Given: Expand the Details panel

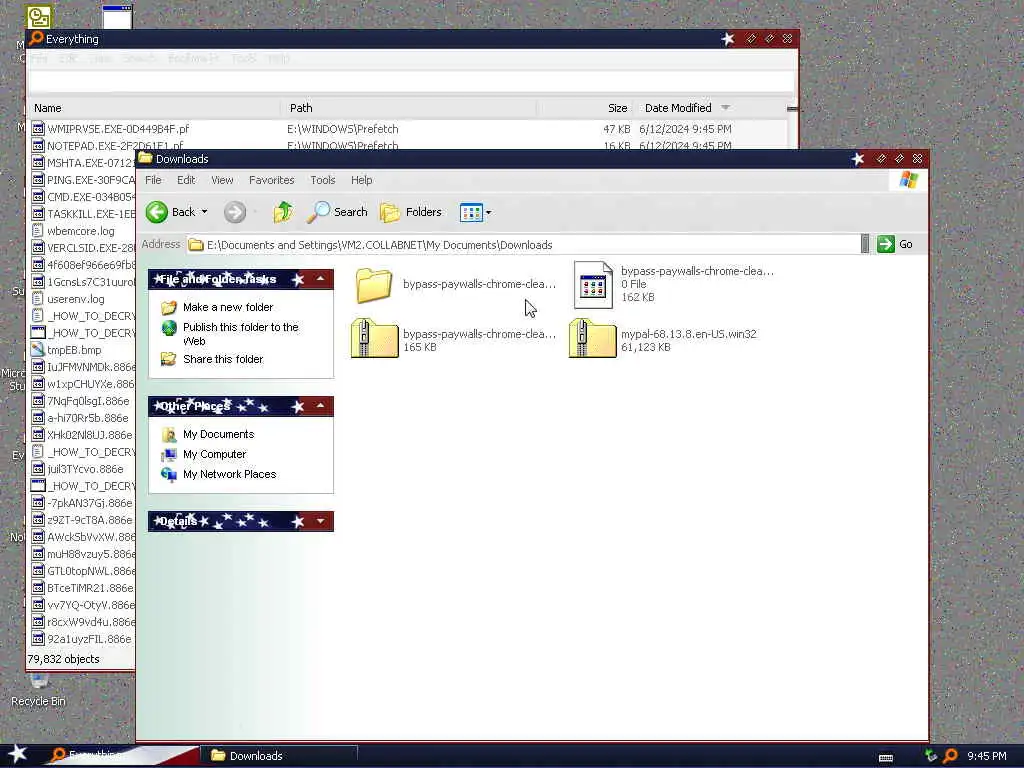Looking at the screenshot, I should 321,521.
